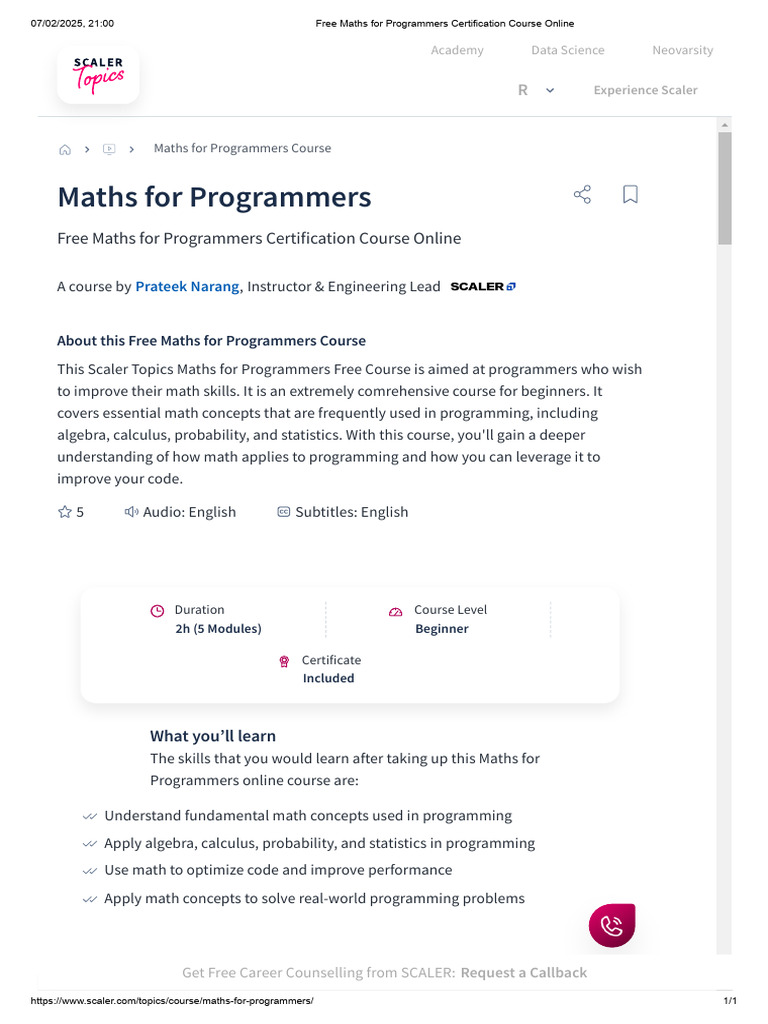Click the Experience Scaler button
768x1024 pixels.
[645, 90]
